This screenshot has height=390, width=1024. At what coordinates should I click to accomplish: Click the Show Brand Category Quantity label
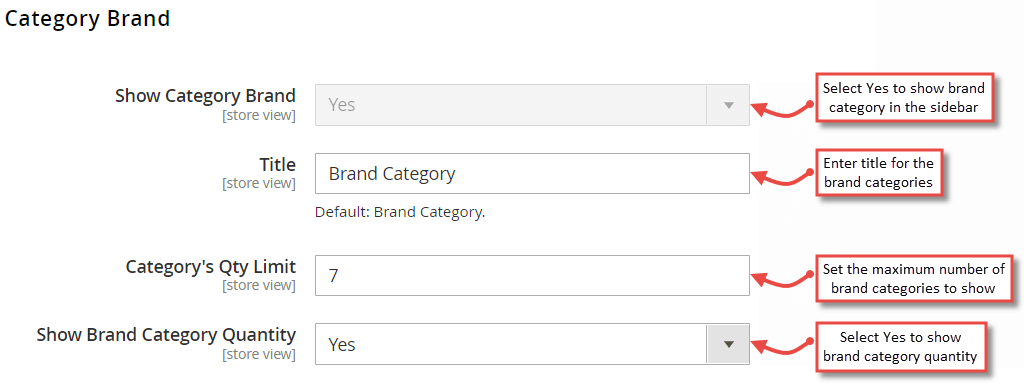click(166, 335)
